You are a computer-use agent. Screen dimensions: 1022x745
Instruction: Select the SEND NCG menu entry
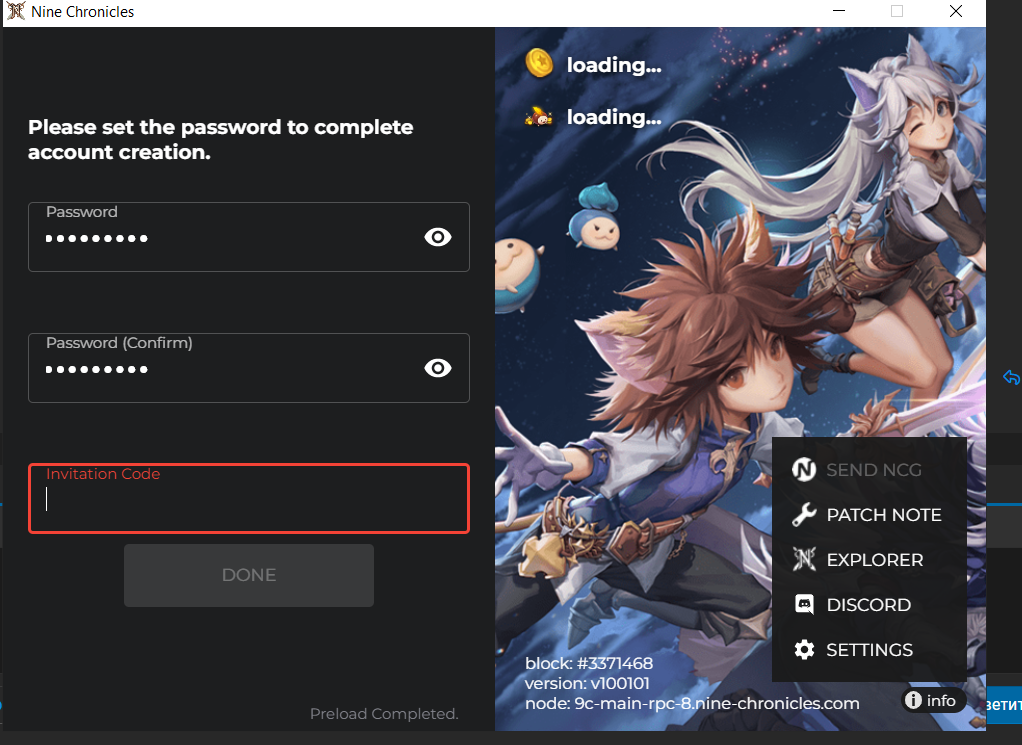(873, 470)
